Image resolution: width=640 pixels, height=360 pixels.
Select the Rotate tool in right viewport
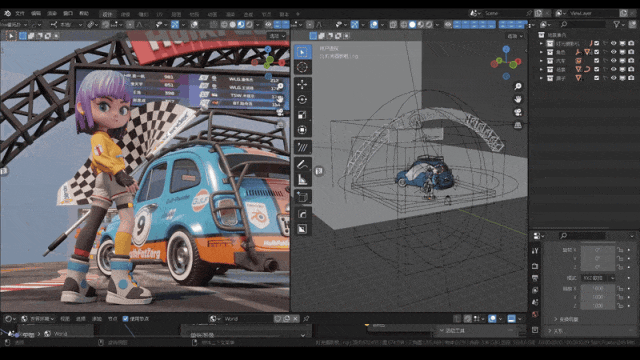pos(302,100)
